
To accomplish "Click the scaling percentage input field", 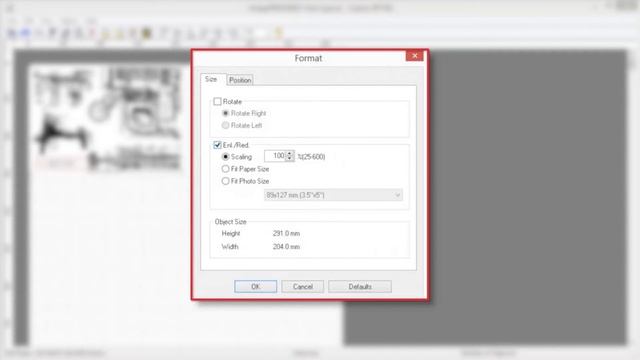I will (x=275, y=156).
